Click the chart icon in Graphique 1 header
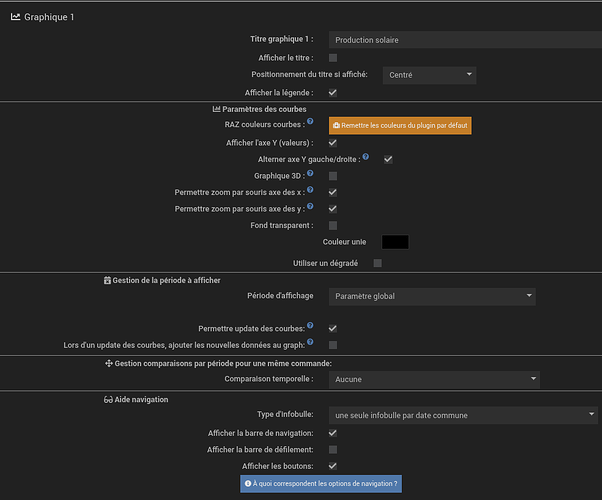The height and width of the screenshot is (500, 602). [x=15, y=17]
